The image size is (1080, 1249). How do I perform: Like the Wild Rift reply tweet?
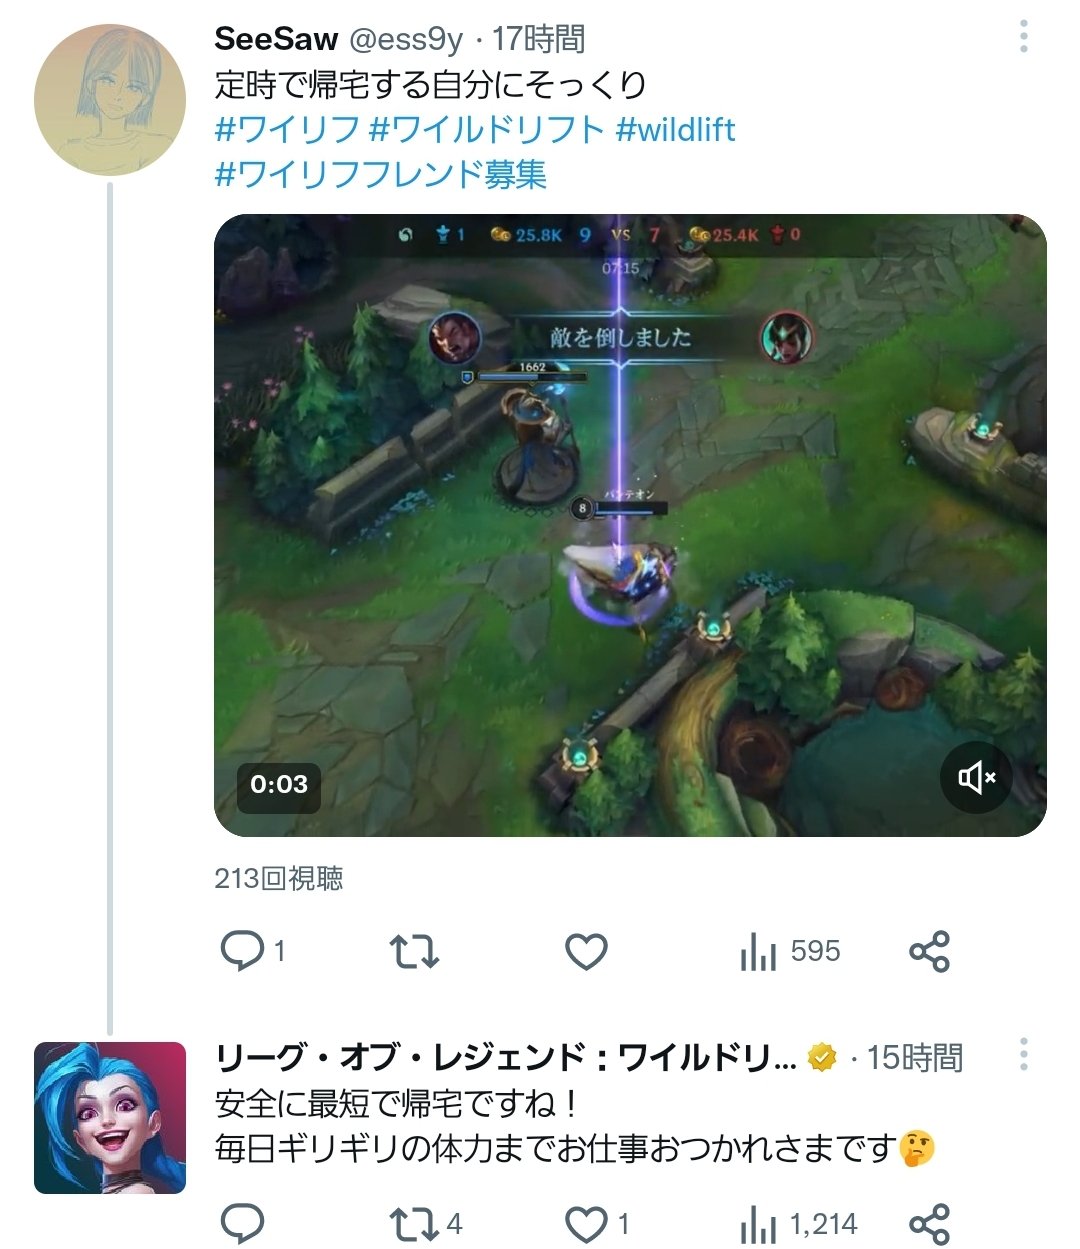coord(597,1224)
